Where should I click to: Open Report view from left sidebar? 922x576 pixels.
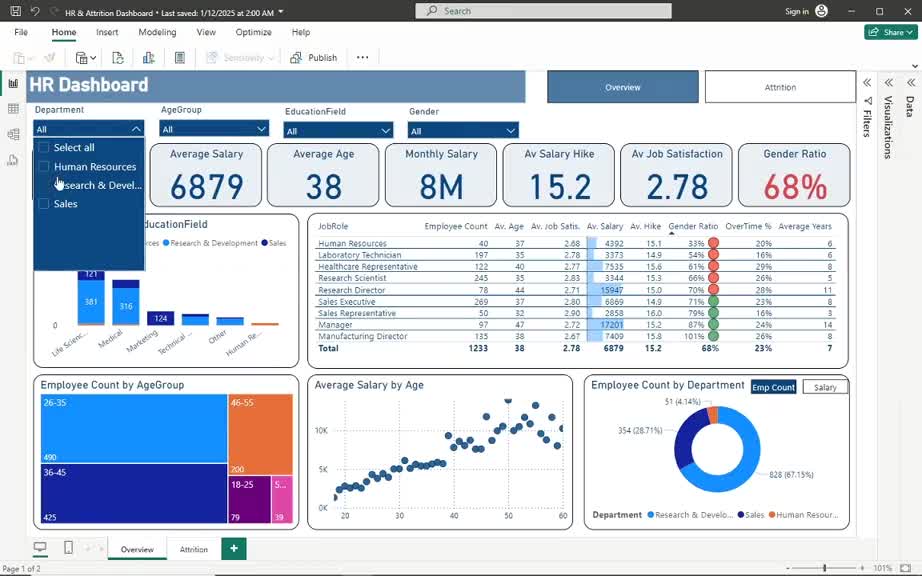click(13, 83)
